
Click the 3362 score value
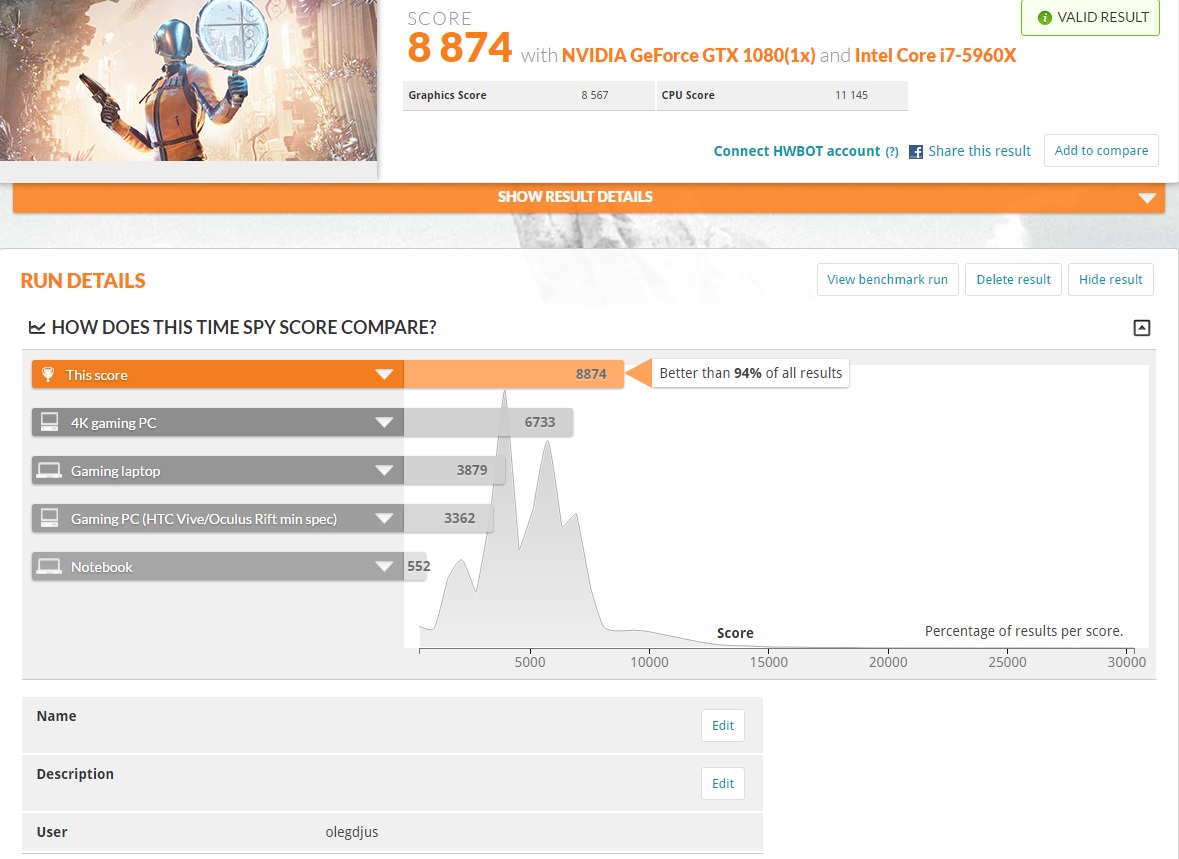tap(459, 518)
